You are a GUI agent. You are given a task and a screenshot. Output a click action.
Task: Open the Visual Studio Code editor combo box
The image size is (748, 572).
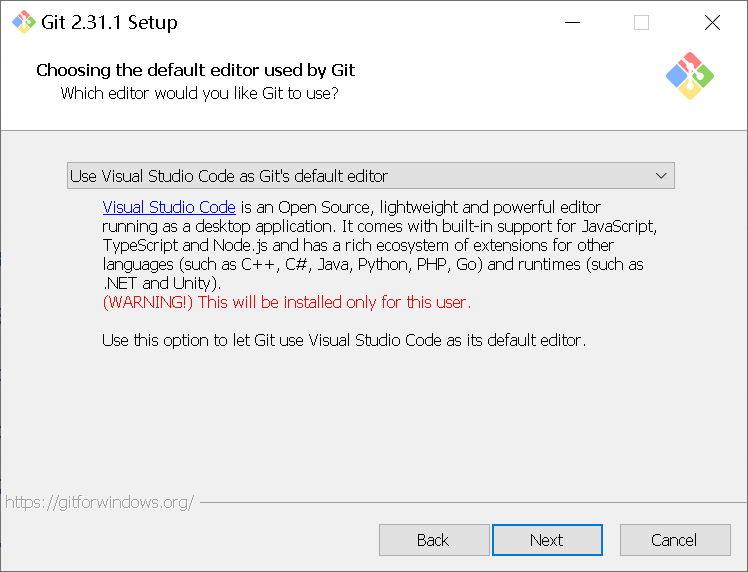pos(371,176)
